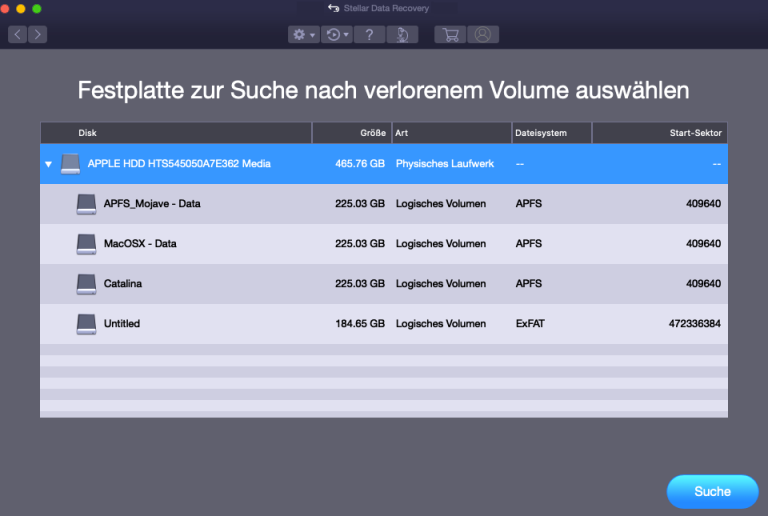Go back with the left arrow button

click(17, 34)
